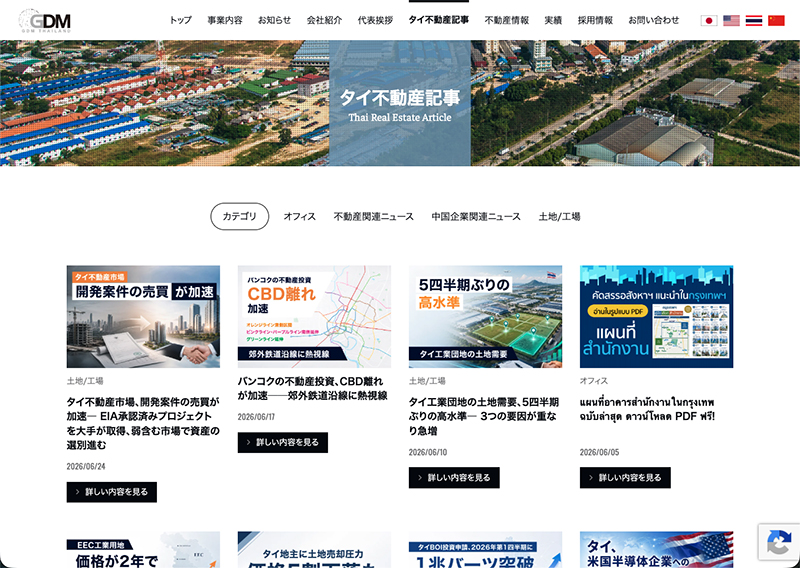Click the Thai Real Estate Article subtitle
This screenshot has width=800, height=568.
(400, 117)
